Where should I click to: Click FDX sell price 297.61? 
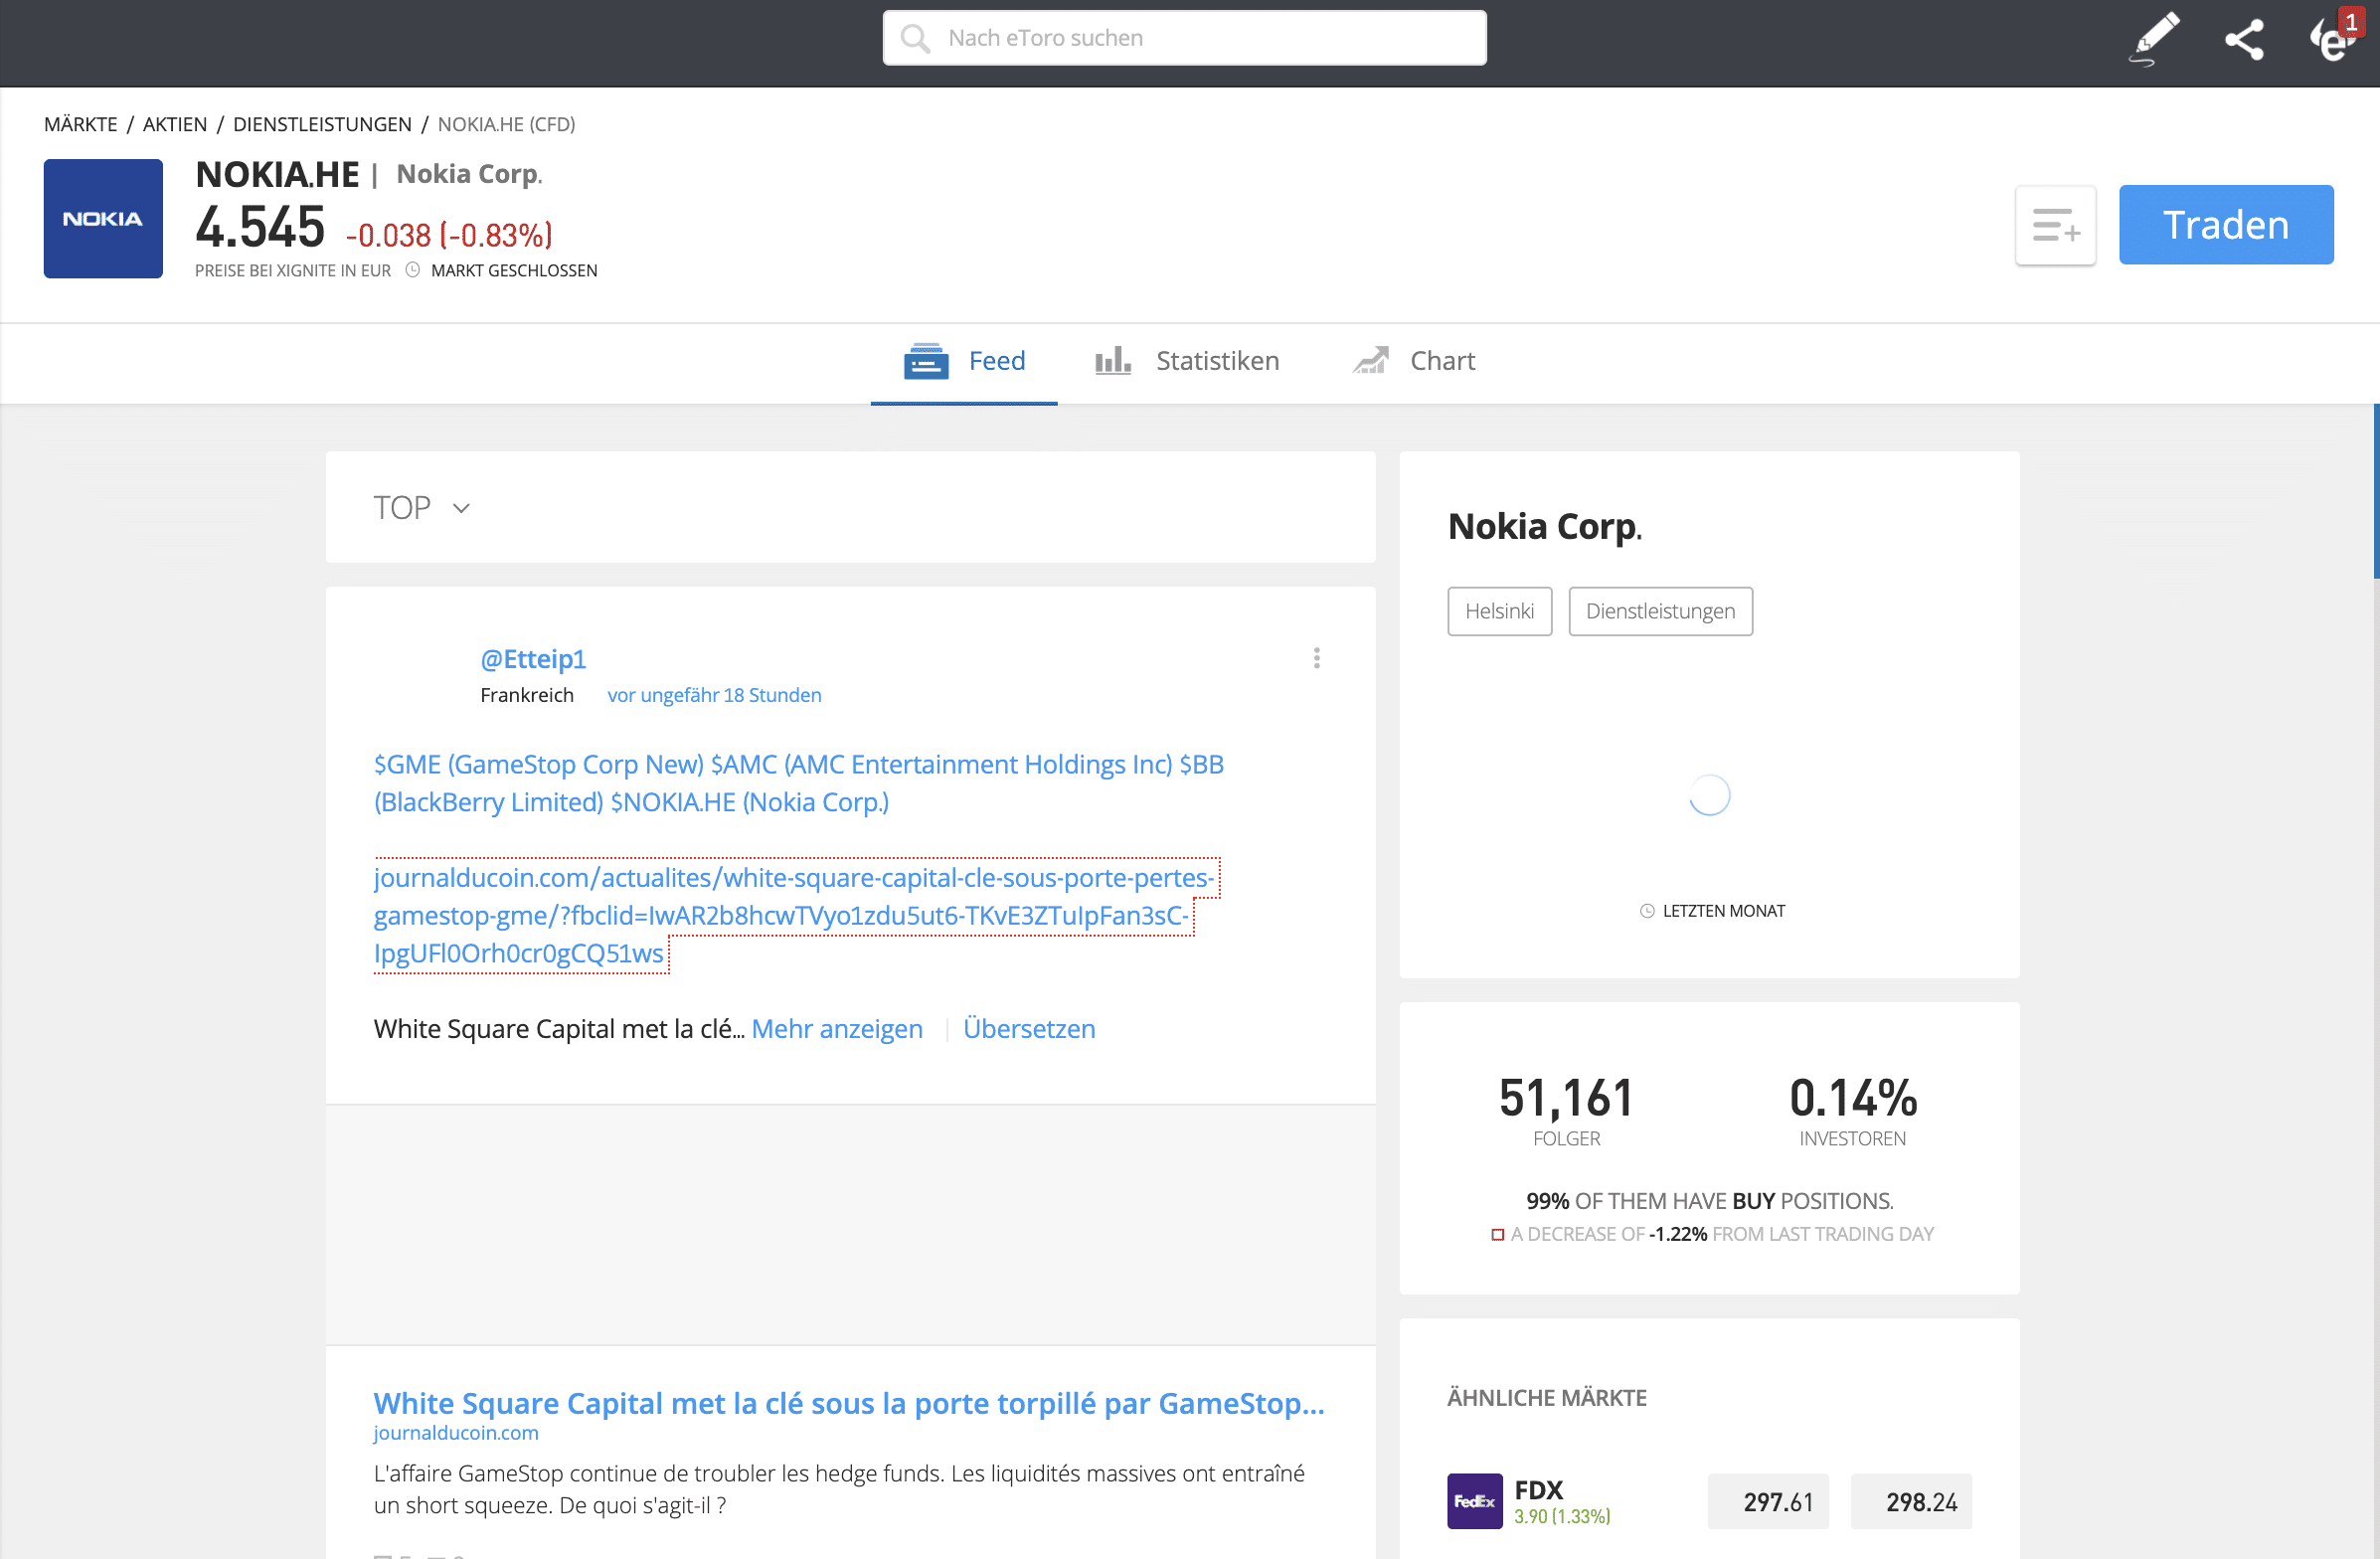1768,1501
